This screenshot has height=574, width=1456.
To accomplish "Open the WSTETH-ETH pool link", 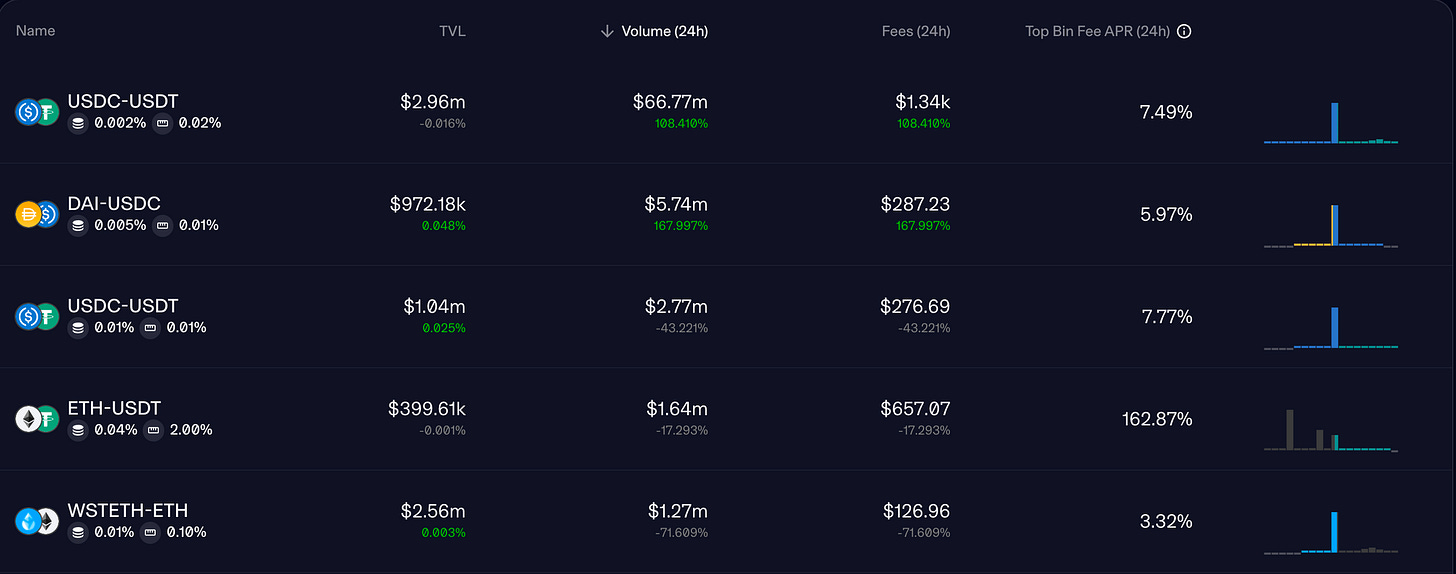I will [x=127, y=510].
